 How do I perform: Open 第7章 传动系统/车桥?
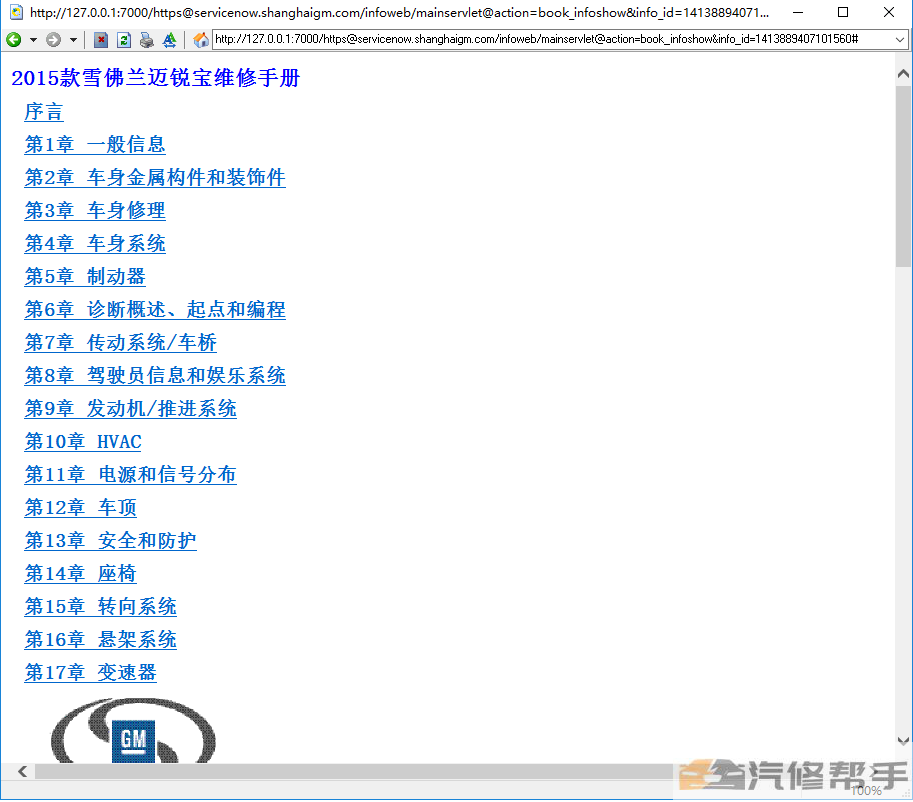click(x=121, y=342)
